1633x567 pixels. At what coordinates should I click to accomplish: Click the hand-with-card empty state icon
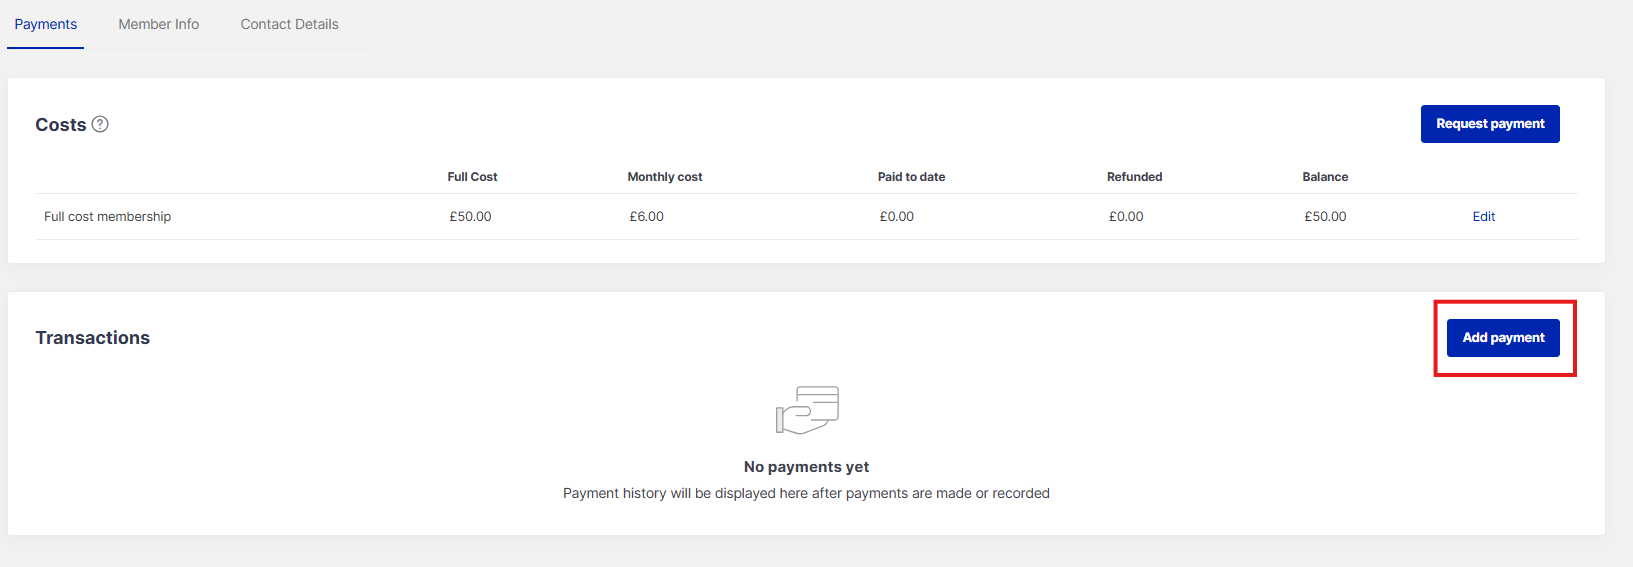[807, 410]
